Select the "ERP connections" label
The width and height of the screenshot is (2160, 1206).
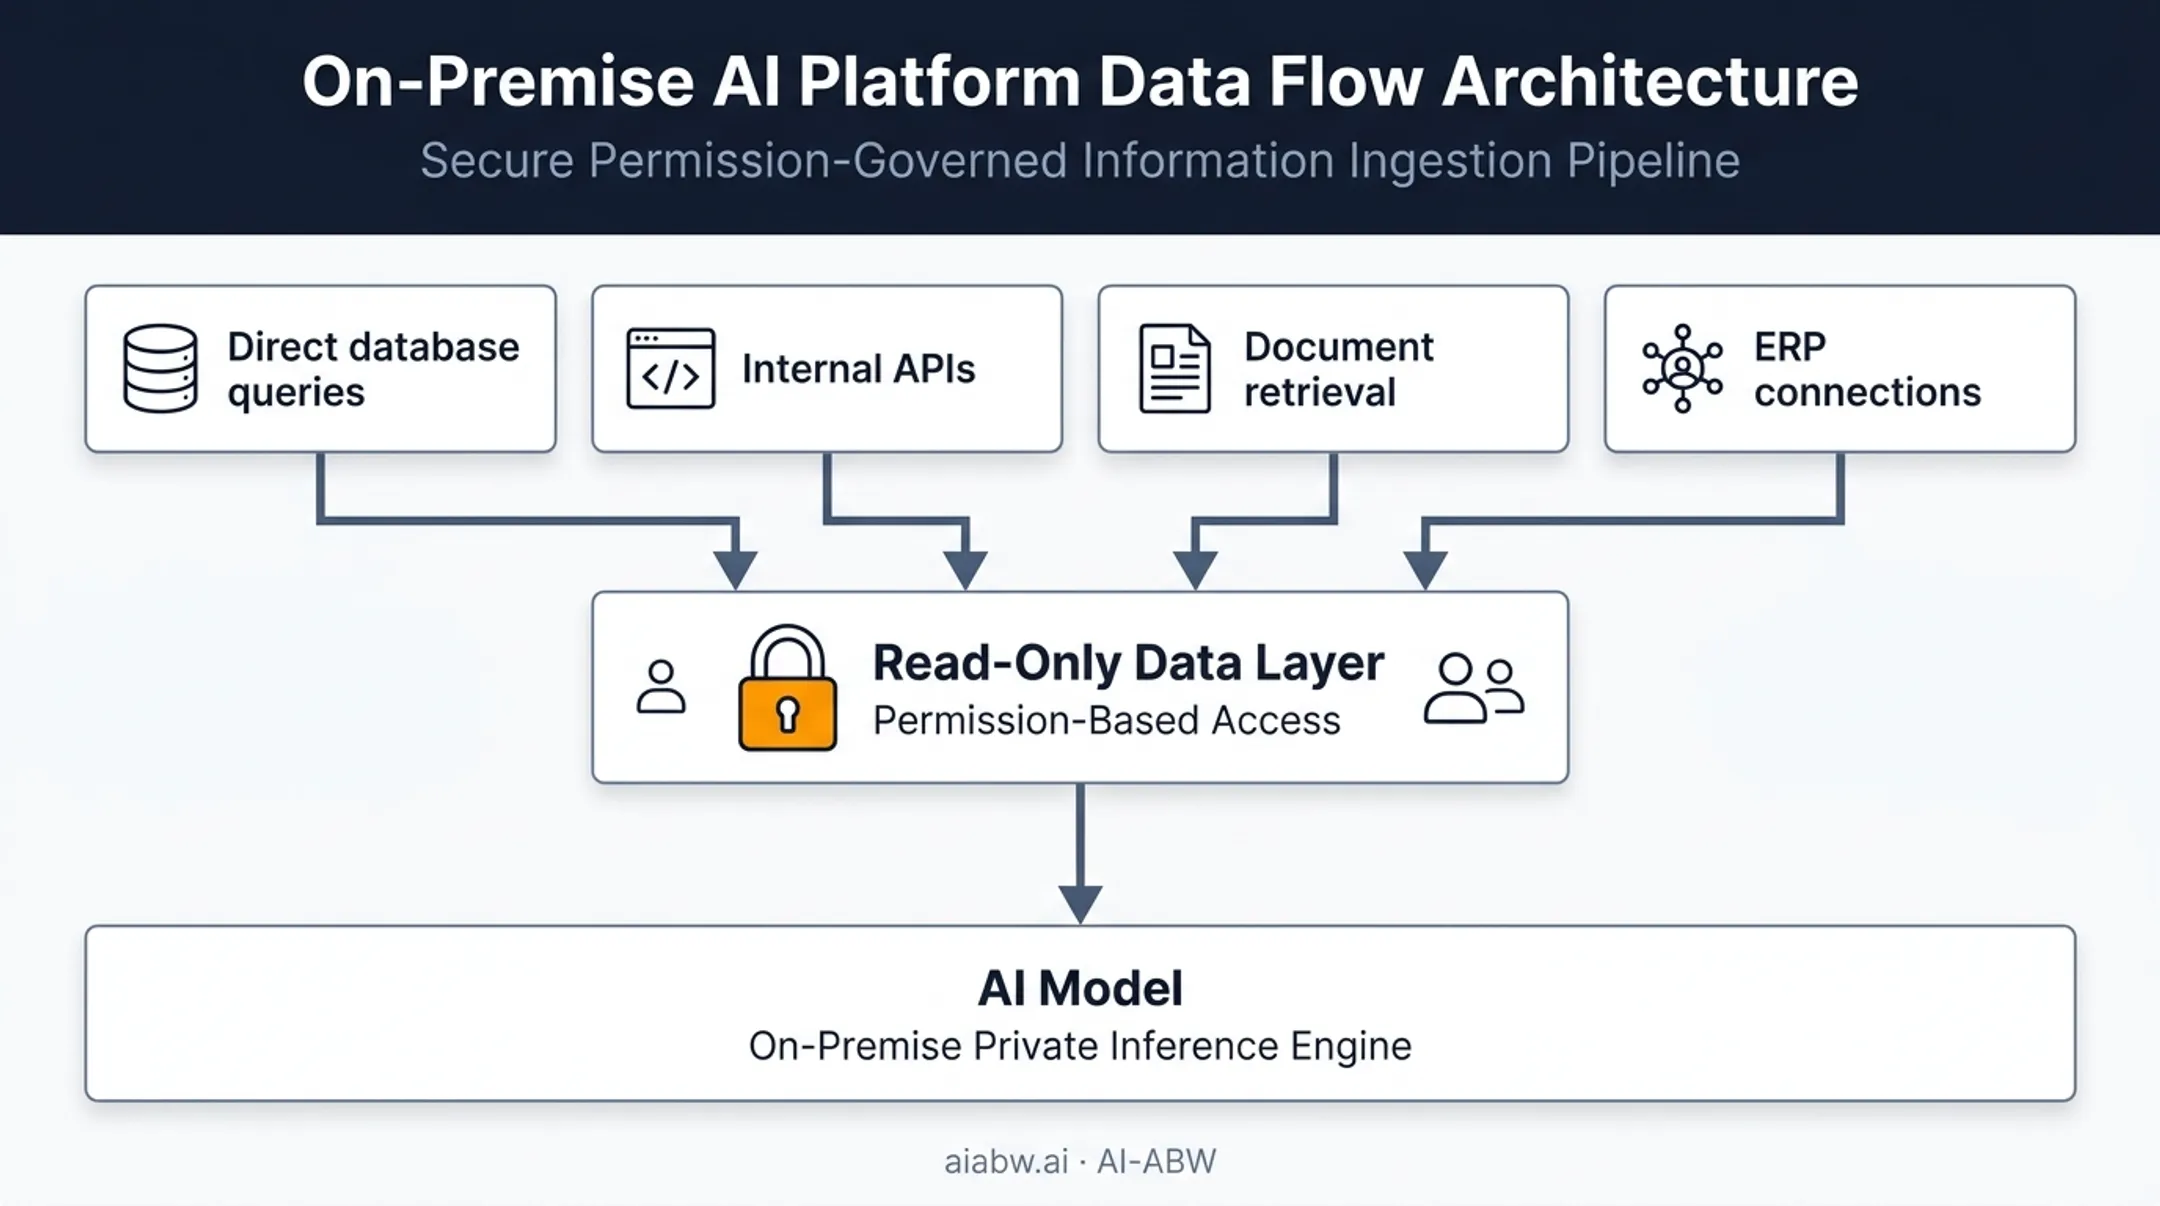pyautogui.click(x=1867, y=369)
